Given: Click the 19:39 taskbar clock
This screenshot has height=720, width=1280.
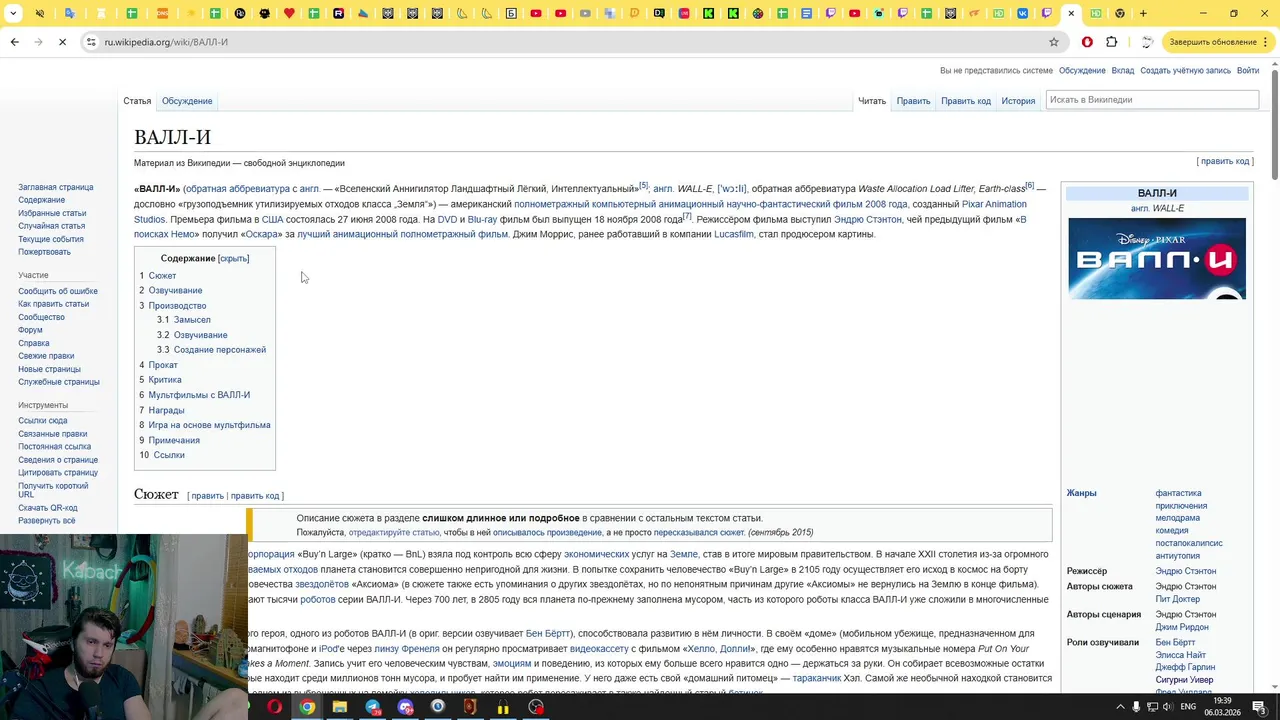Looking at the screenshot, I should (x=1222, y=707).
